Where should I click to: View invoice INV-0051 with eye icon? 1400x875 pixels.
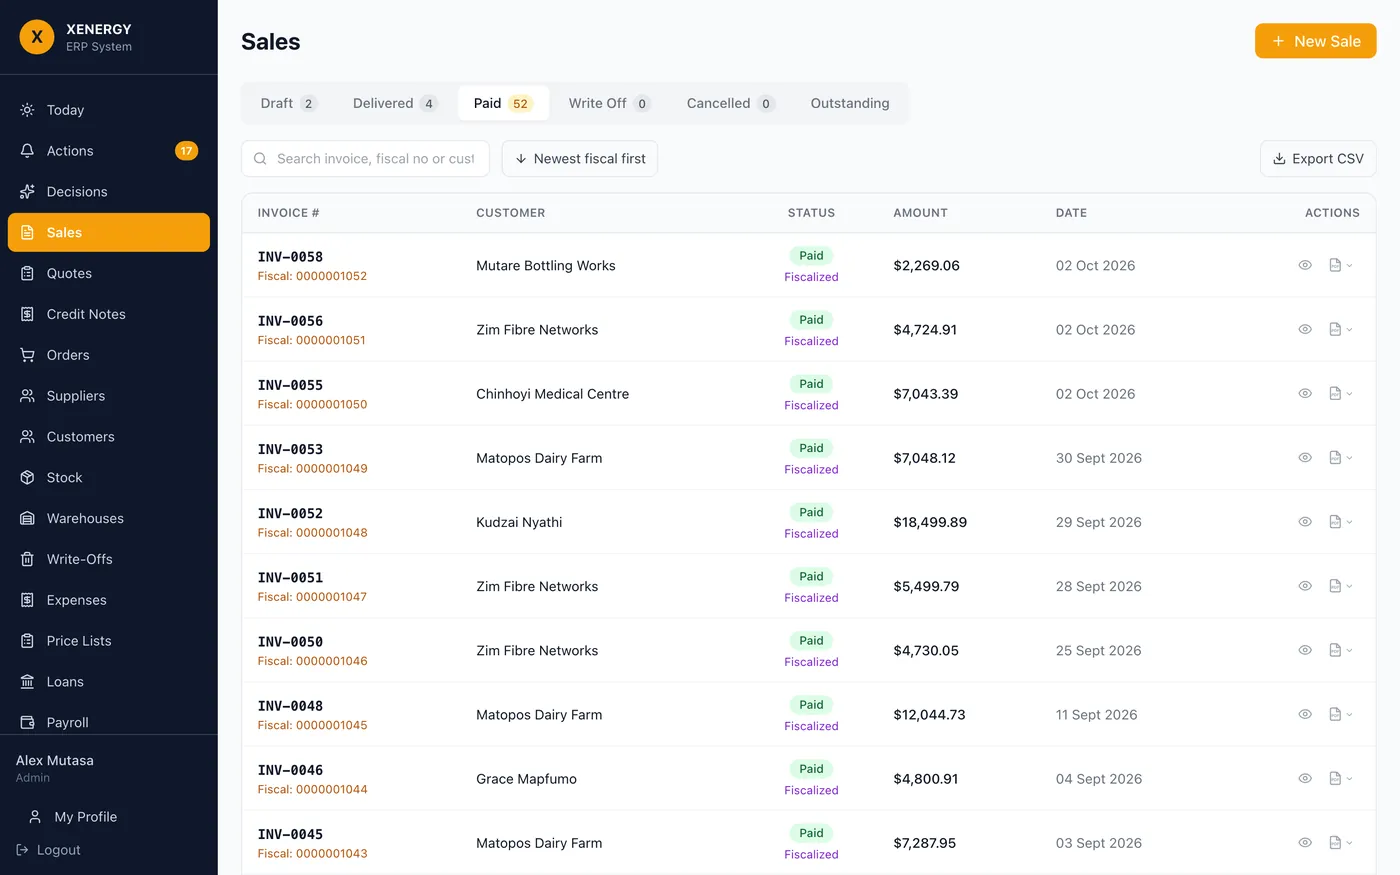click(1305, 586)
